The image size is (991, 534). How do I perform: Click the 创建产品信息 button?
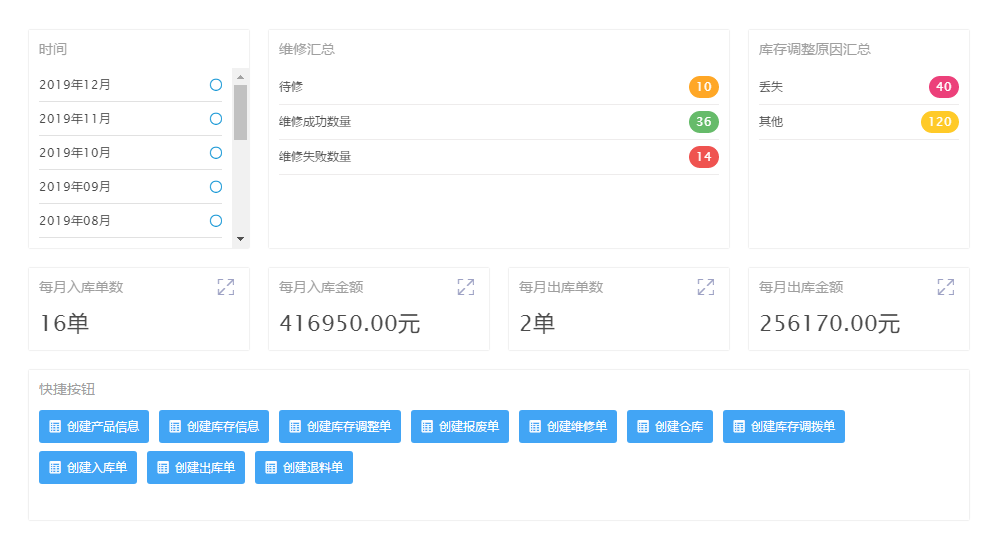(x=95, y=427)
